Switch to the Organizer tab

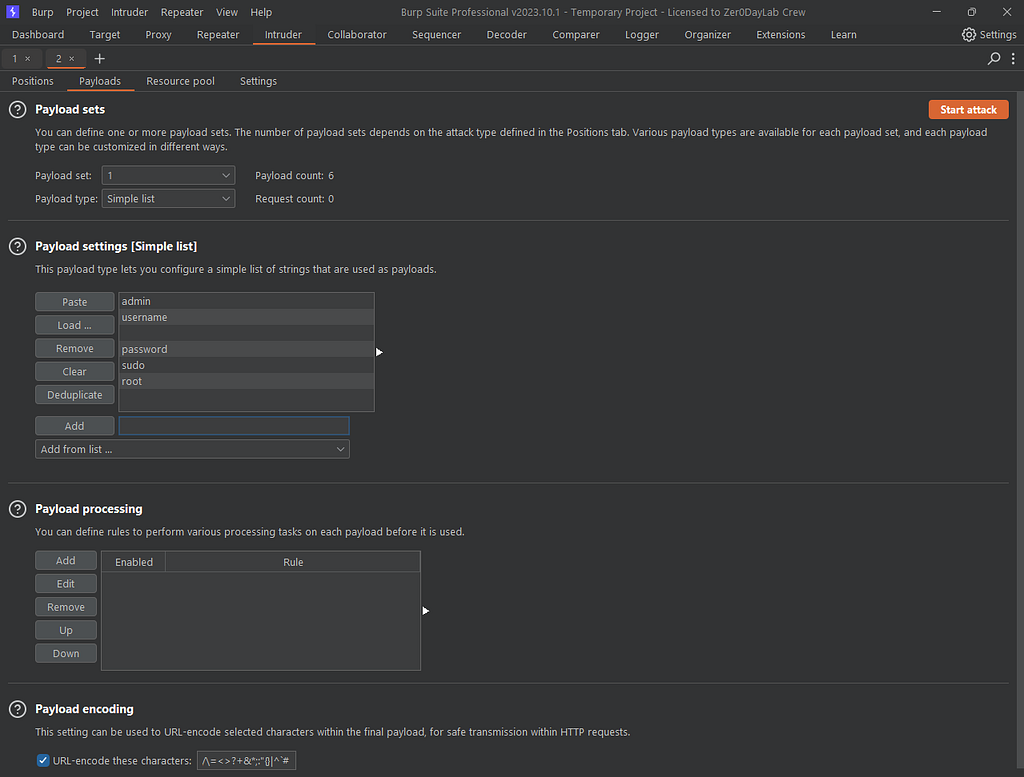point(708,35)
